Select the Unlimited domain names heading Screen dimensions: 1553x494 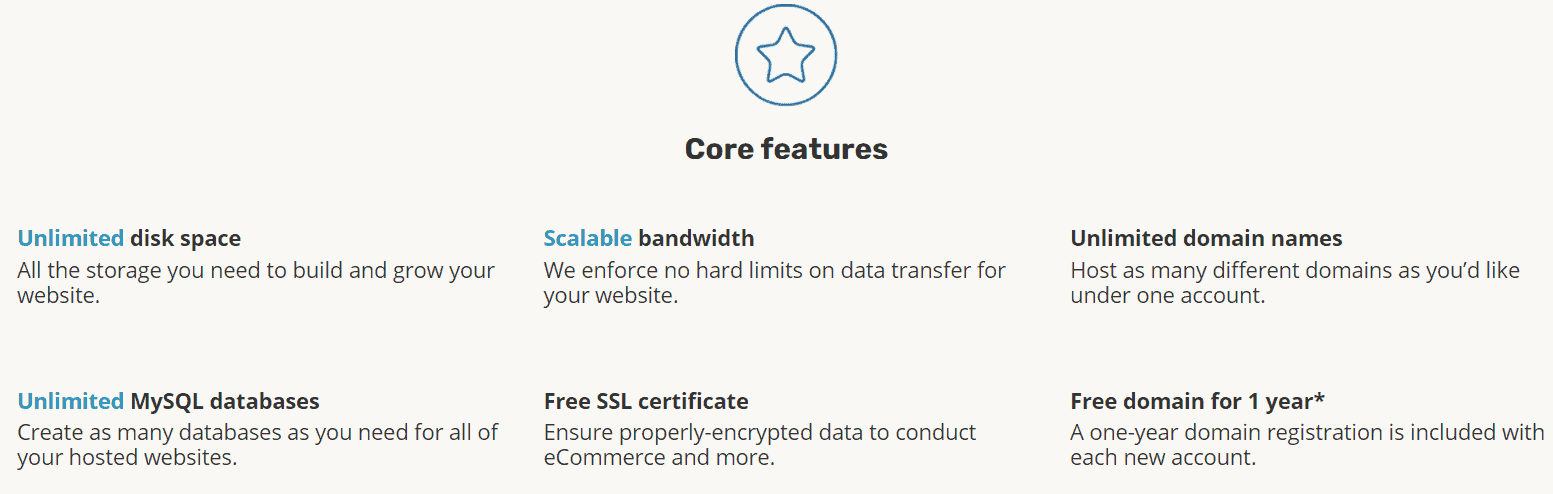(x=1206, y=238)
